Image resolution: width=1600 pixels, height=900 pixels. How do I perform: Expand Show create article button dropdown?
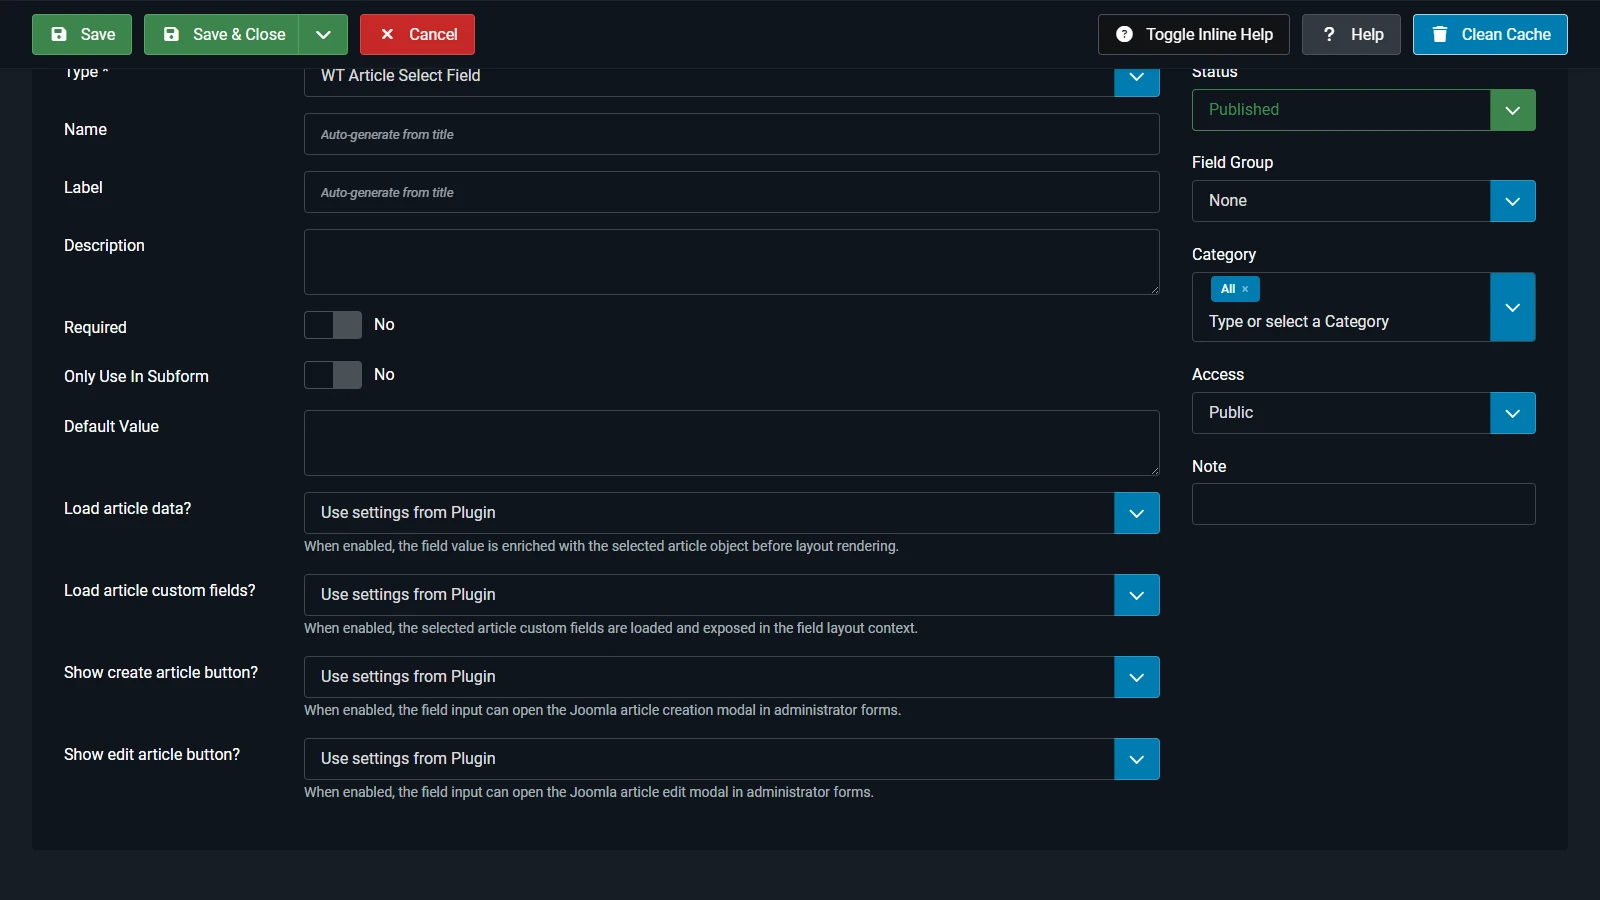pos(1136,677)
